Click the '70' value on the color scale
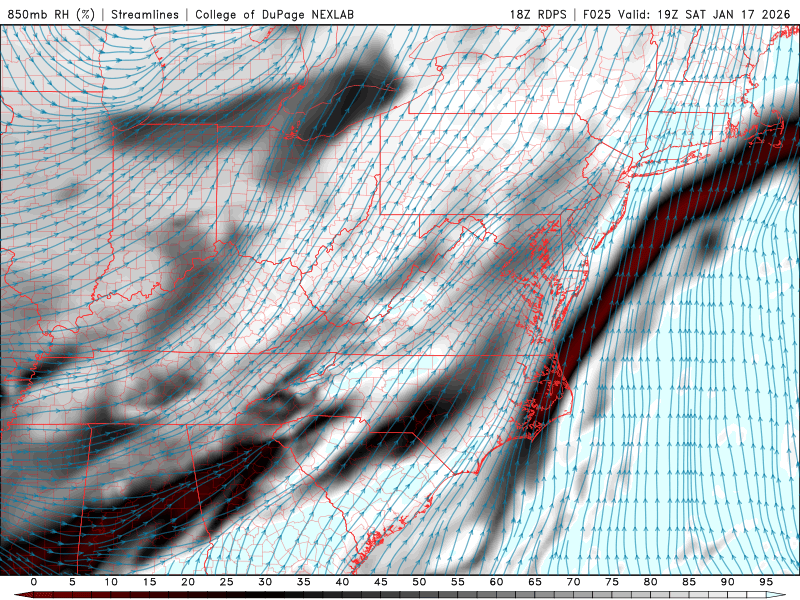The height and width of the screenshot is (600, 800). coord(573,582)
